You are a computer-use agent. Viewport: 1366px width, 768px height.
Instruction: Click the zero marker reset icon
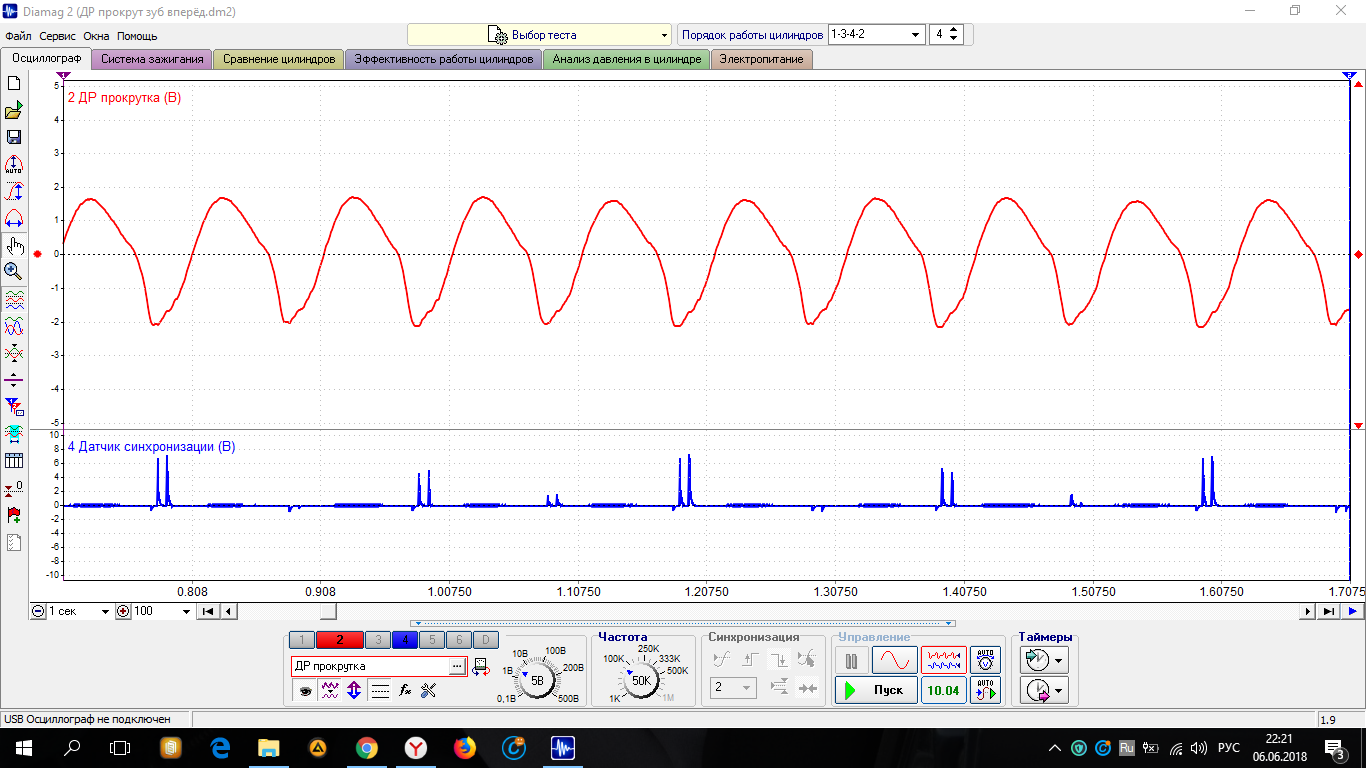[14, 489]
